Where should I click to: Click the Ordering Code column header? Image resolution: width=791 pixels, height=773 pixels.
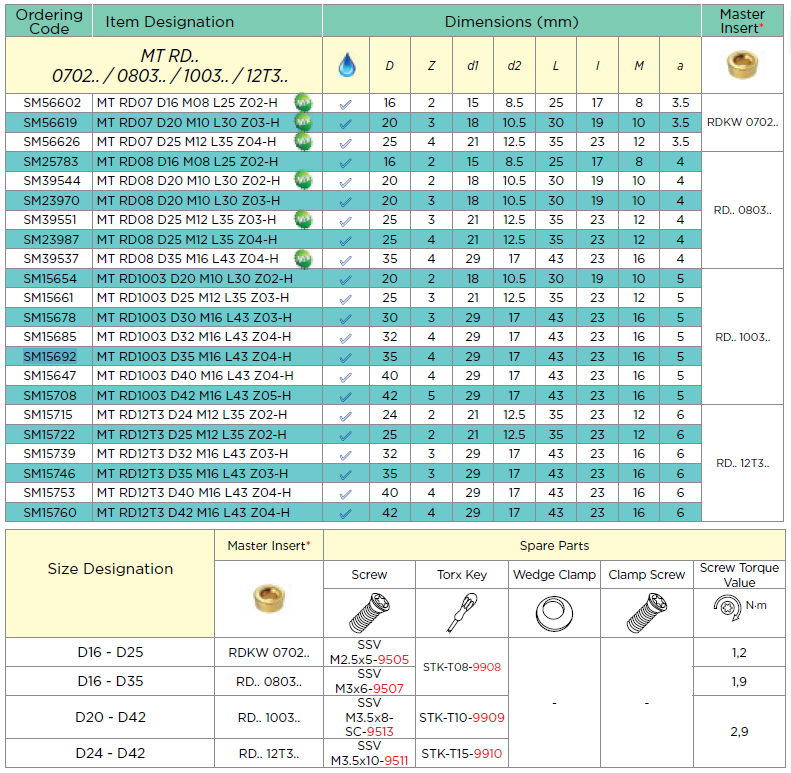coord(49,21)
